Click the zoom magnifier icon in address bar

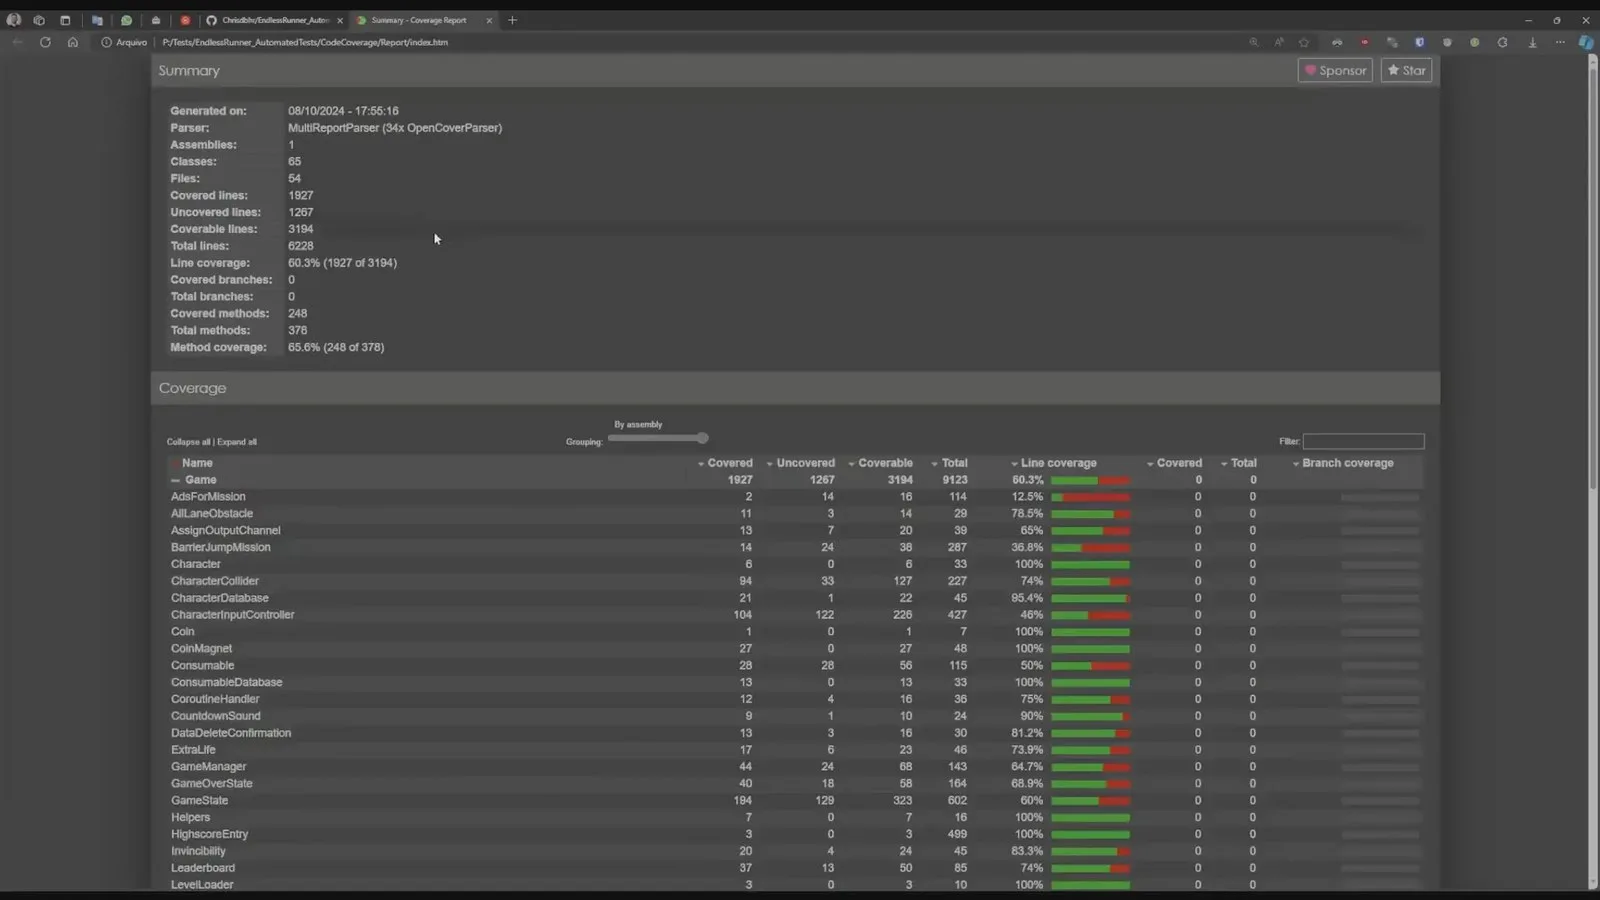(1253, 42)
